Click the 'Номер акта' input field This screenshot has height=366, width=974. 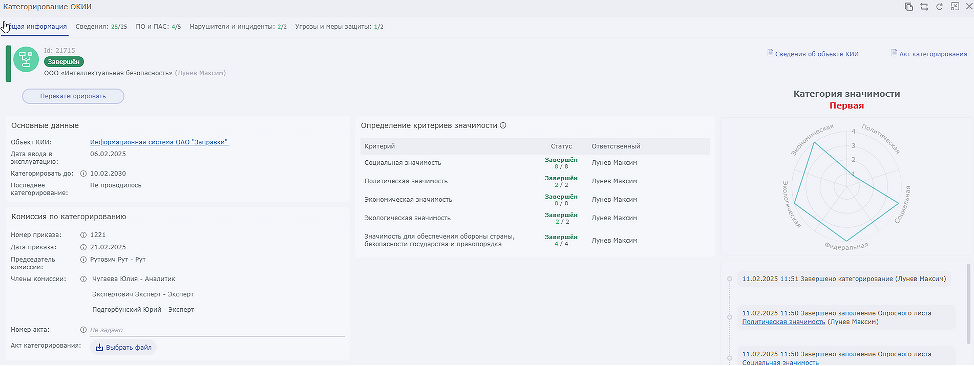pos(217,330)
